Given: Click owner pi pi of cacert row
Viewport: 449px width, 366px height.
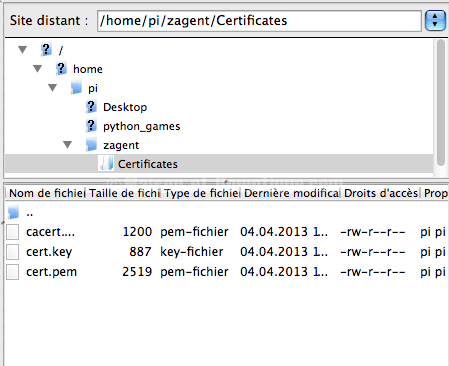Looking at the screenshot, I should point(433,232).
